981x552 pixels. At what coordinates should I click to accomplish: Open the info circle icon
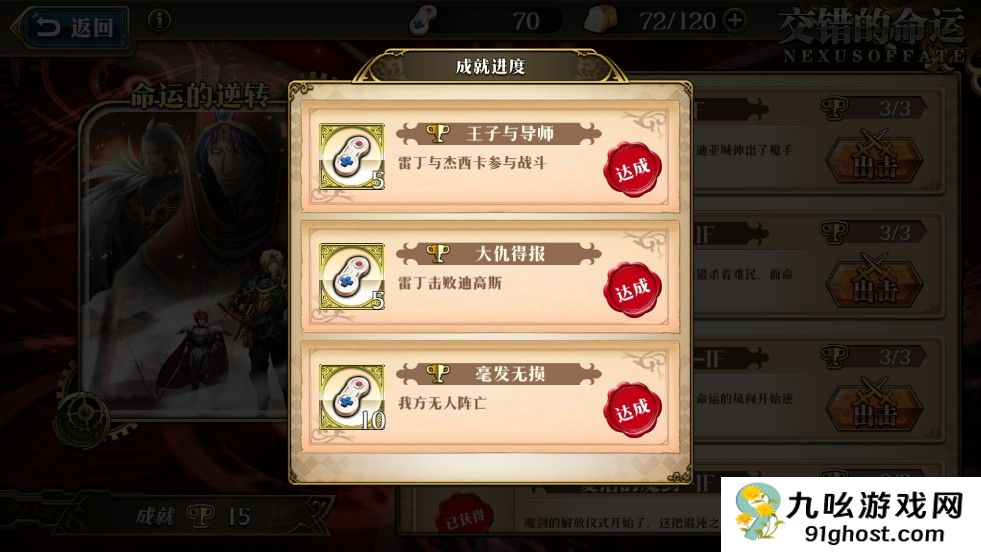pos(160,21)
